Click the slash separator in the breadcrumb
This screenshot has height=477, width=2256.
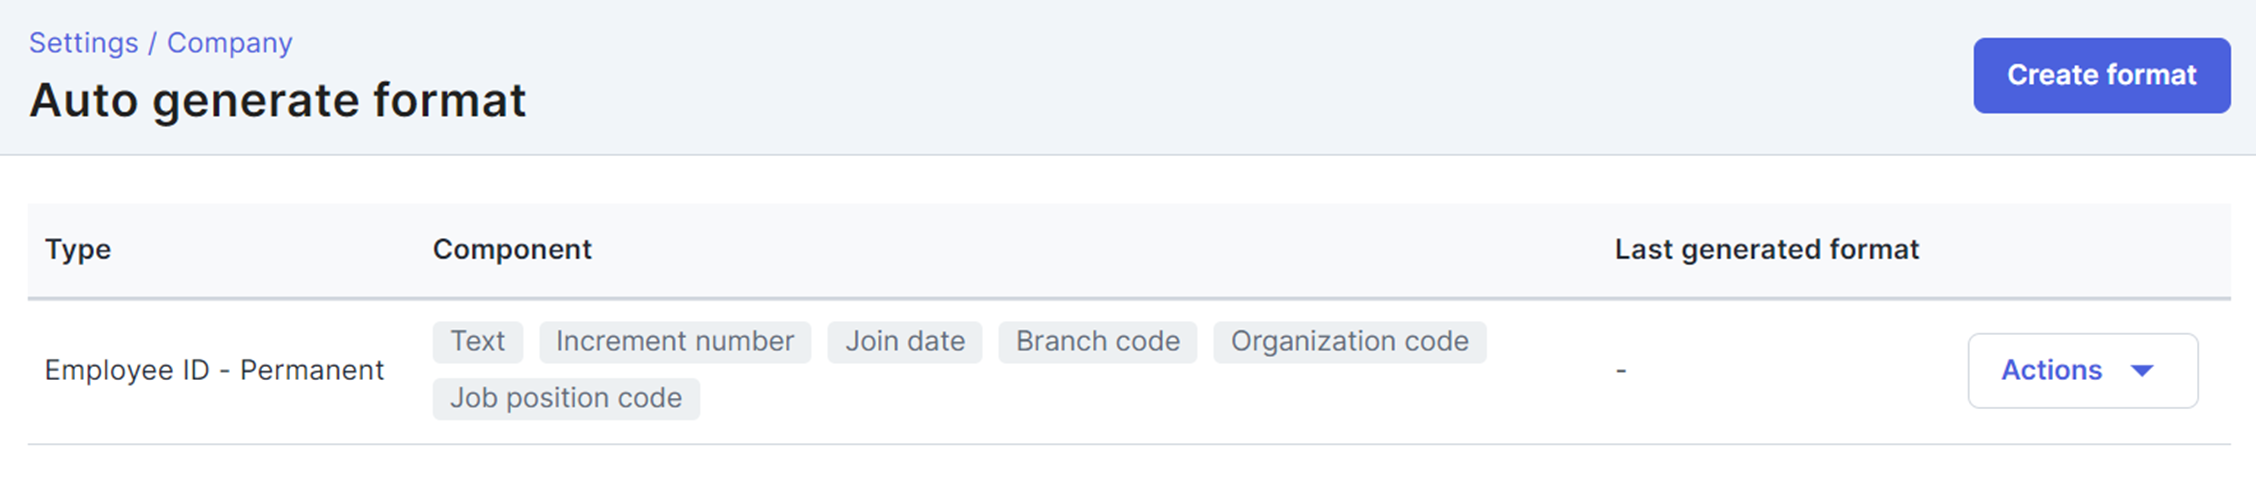(153, 43)
